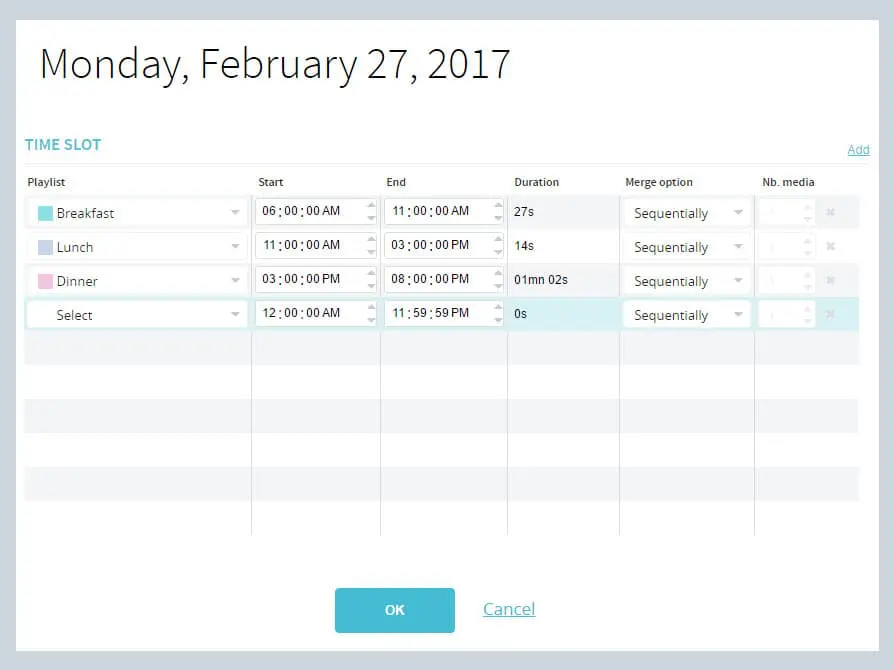Remove the Breakfast time slot row
Image resolution: width=893 pixels, height=670 pixels.
click(830, 212)
